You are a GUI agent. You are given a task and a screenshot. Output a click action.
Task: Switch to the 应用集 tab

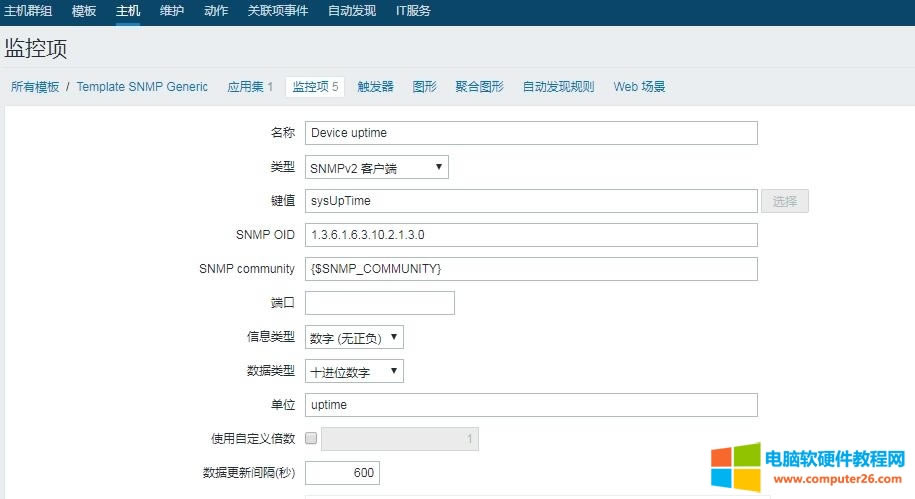(250, 87)
